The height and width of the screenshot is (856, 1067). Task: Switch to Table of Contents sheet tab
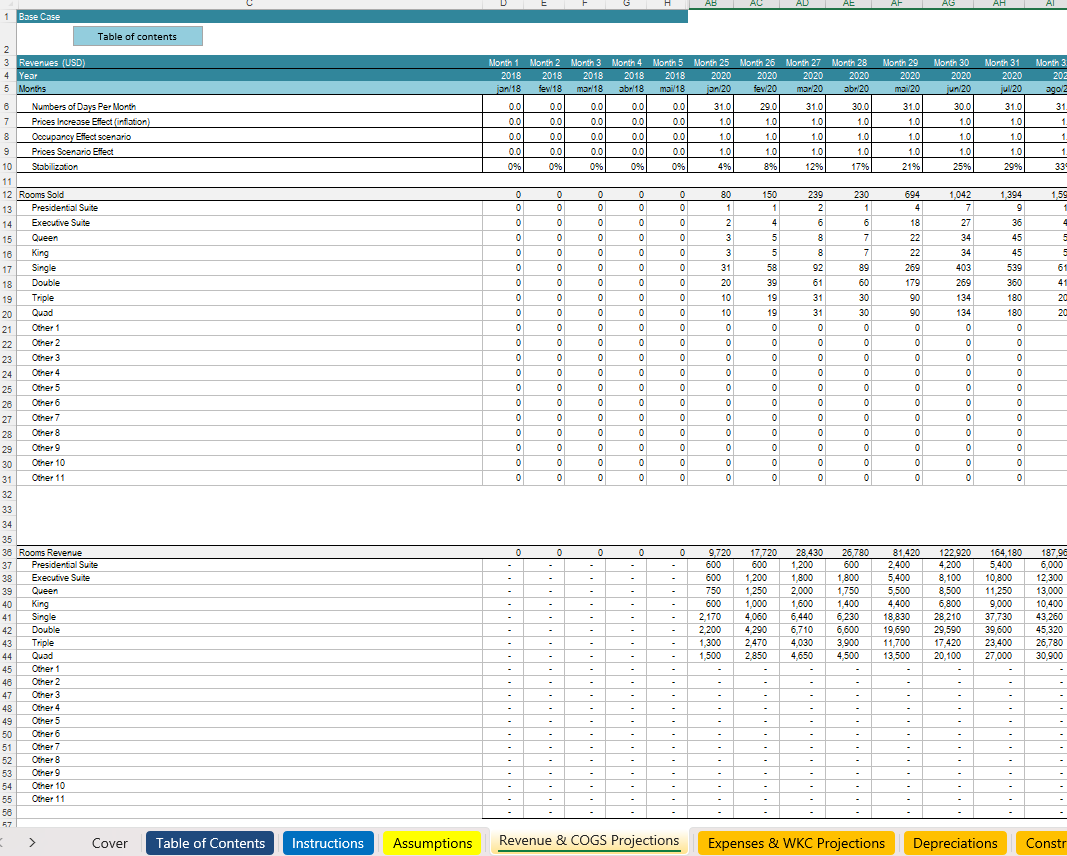tap(210, 843)
